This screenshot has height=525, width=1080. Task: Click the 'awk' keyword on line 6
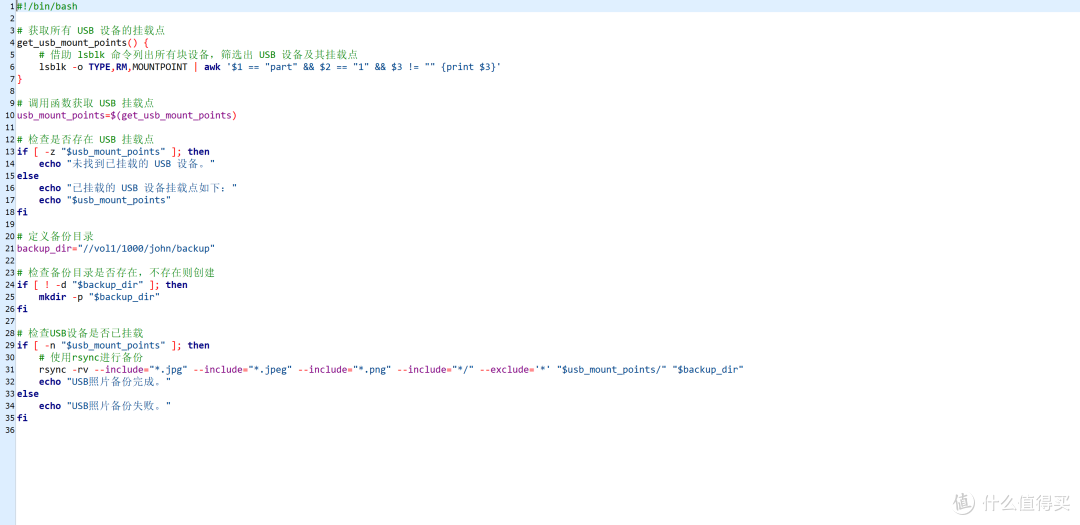tap(212, 67)
